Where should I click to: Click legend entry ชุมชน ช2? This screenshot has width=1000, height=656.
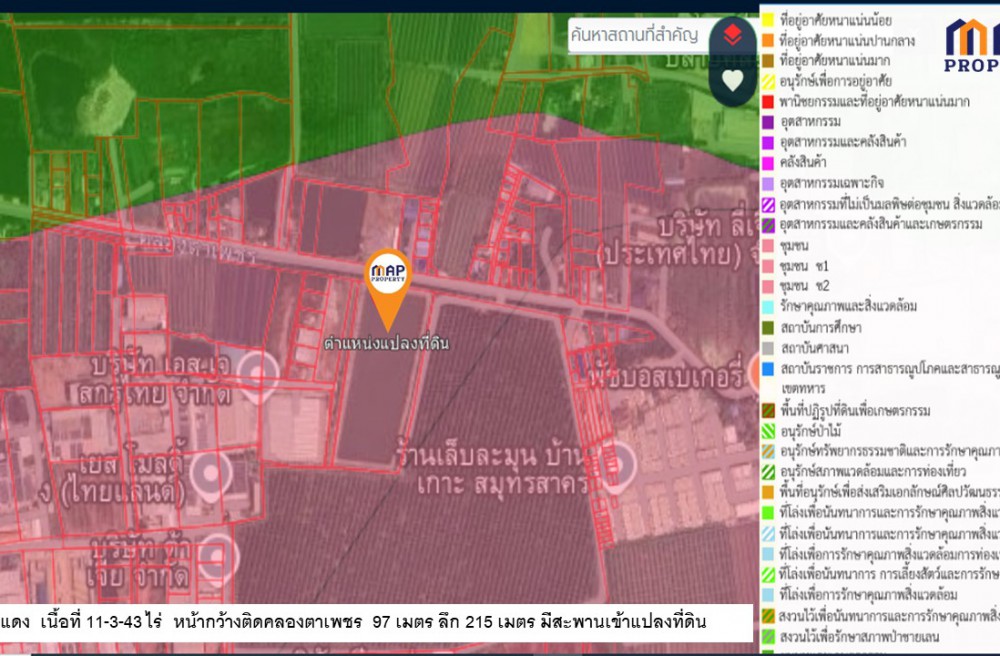804,286
